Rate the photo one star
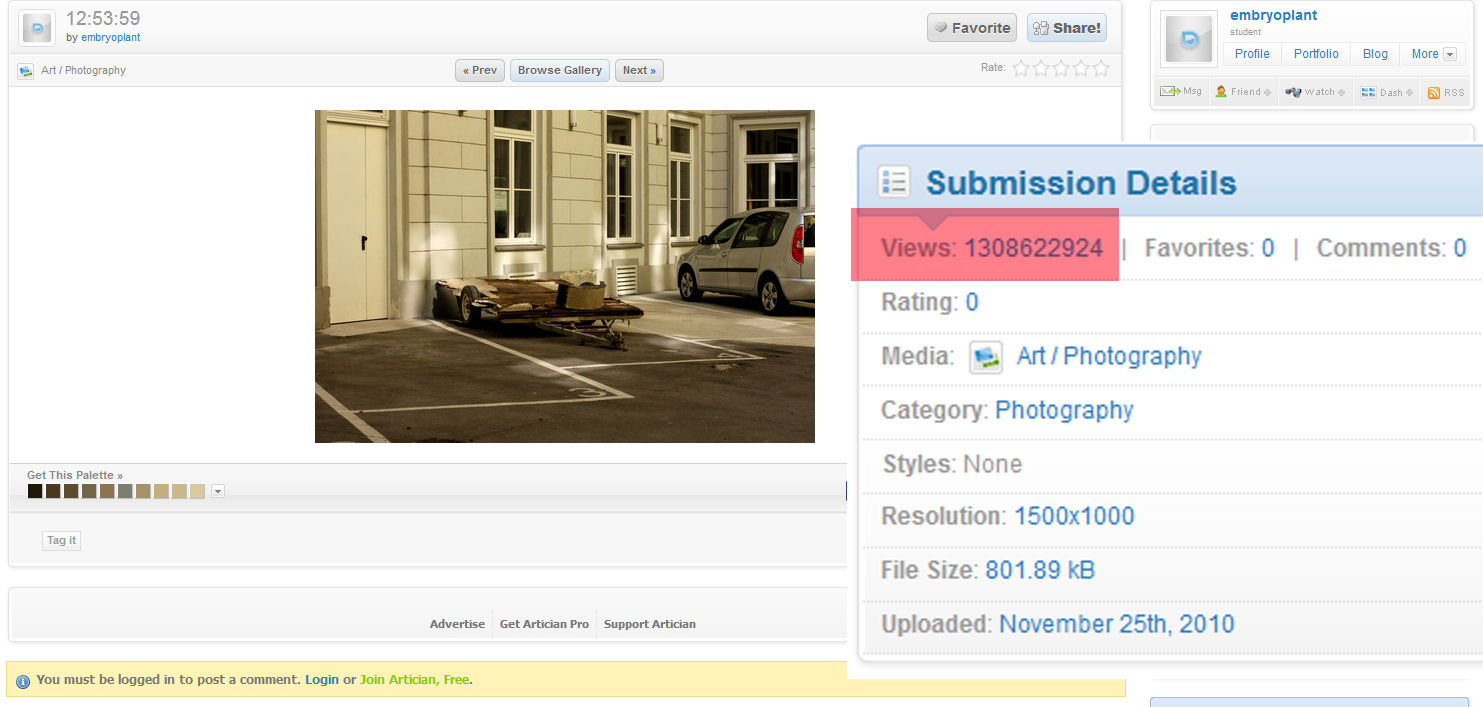1483x707 pixels. (x=1021, y=69)
